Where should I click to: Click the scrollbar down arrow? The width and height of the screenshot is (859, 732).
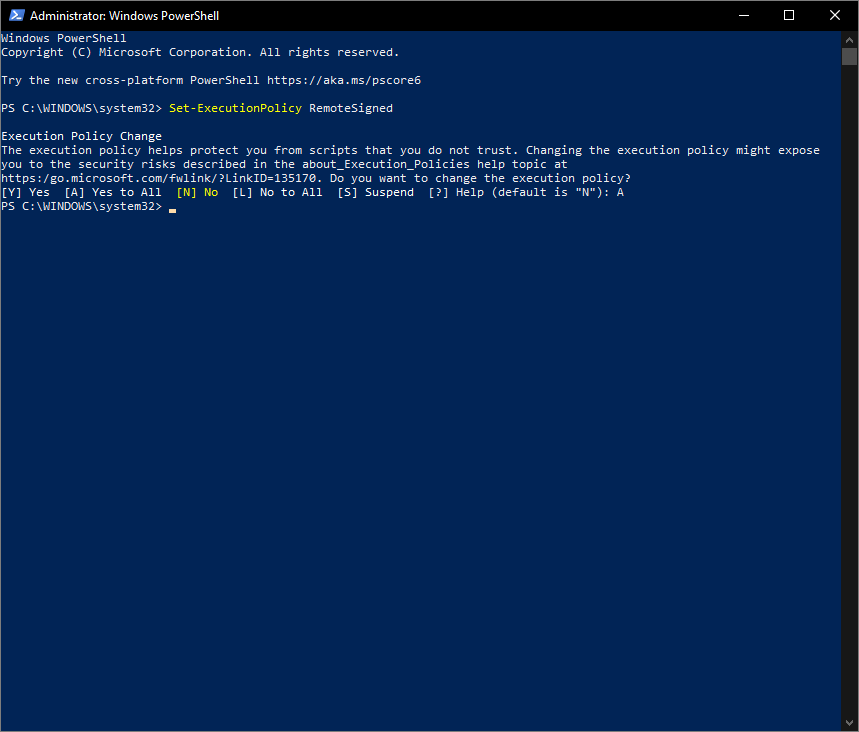pyautogui.click(x=850, y=723)
